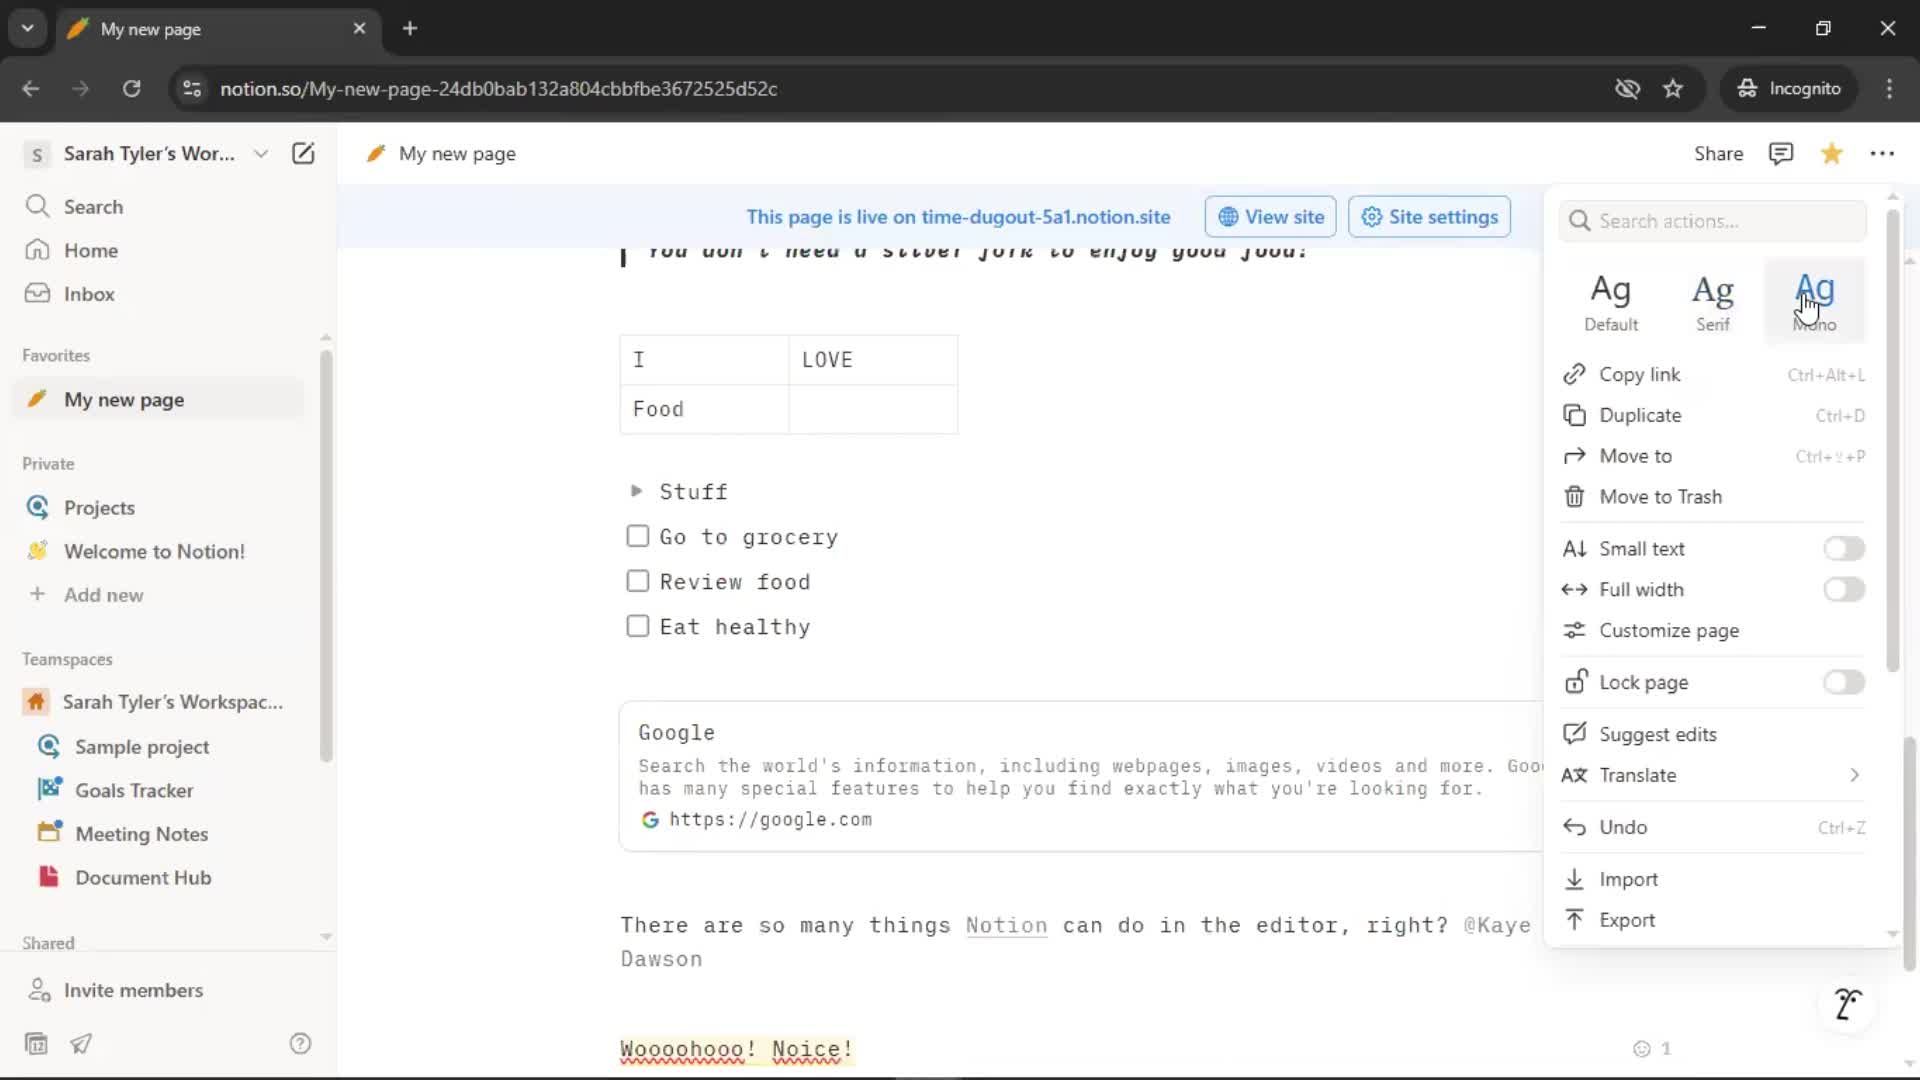Toggle the favorite star icon
This screenshot has width=1920, height=1080.
coord(1831,153)
